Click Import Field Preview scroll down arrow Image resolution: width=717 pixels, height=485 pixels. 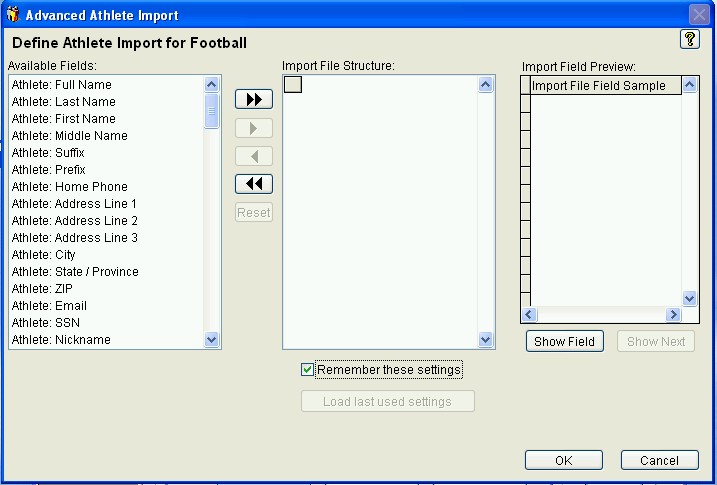pos(690,298)
